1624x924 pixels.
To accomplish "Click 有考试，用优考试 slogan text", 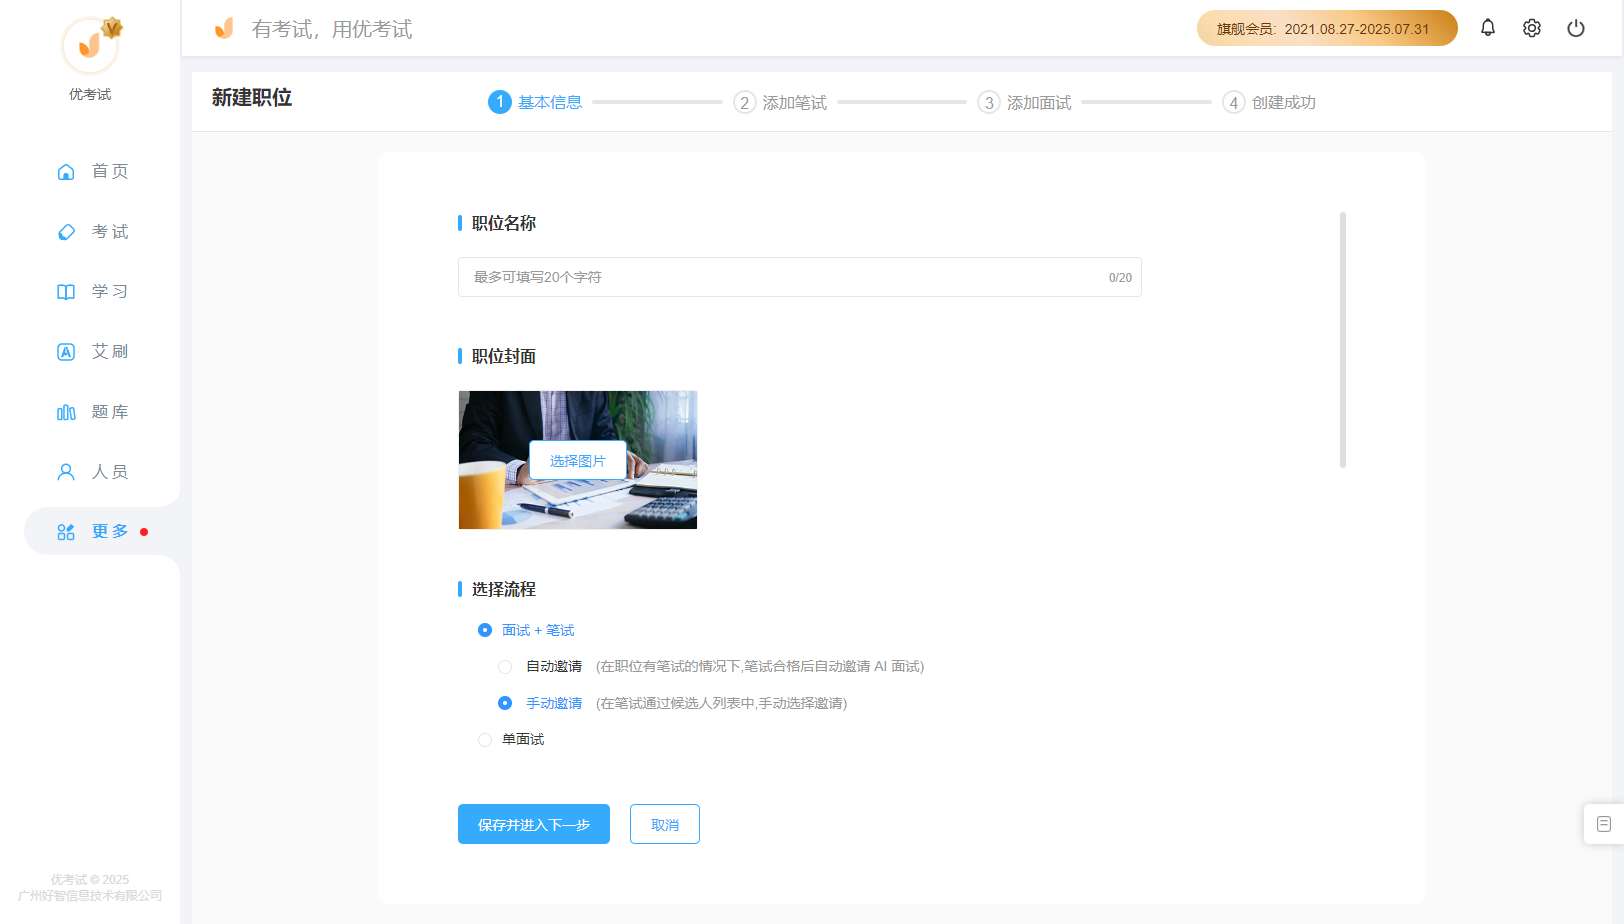I will pos(332,29).
